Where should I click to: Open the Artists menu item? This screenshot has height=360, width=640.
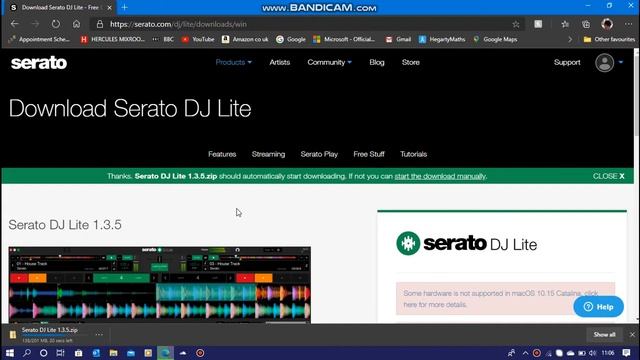280,62
